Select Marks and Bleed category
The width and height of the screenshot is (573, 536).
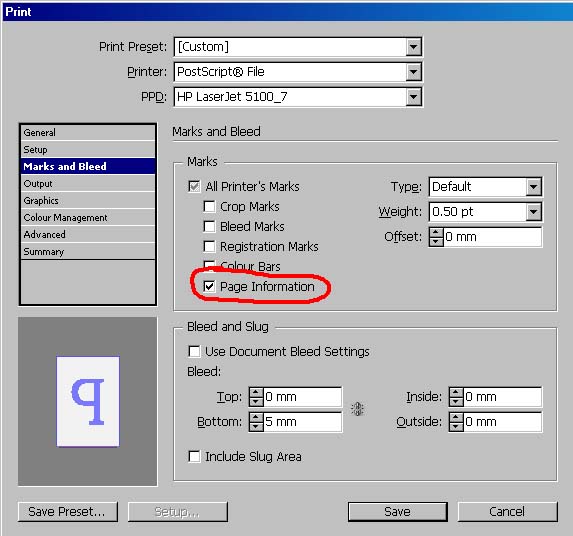coord(88,166)
